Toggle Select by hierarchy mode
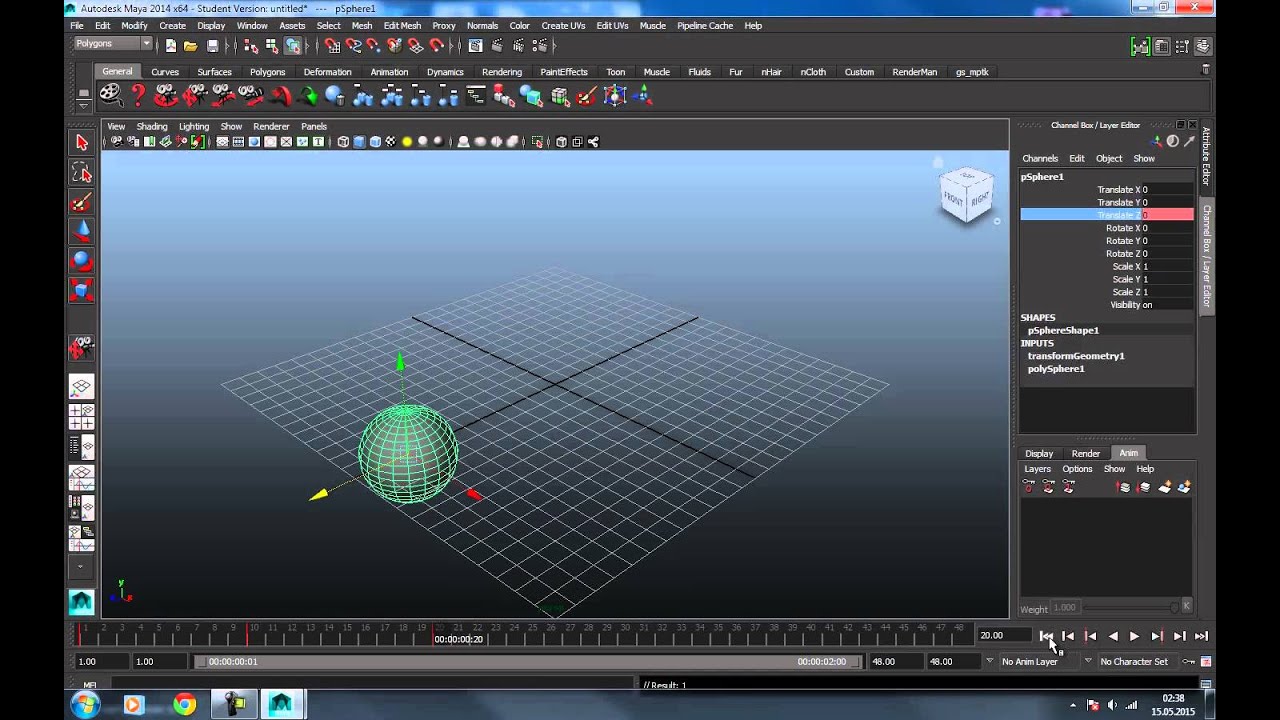 click(x=251, y=45)
